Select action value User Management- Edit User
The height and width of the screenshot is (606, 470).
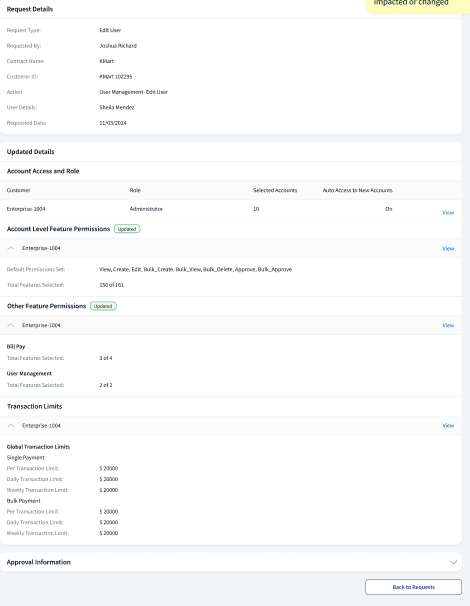133,92
